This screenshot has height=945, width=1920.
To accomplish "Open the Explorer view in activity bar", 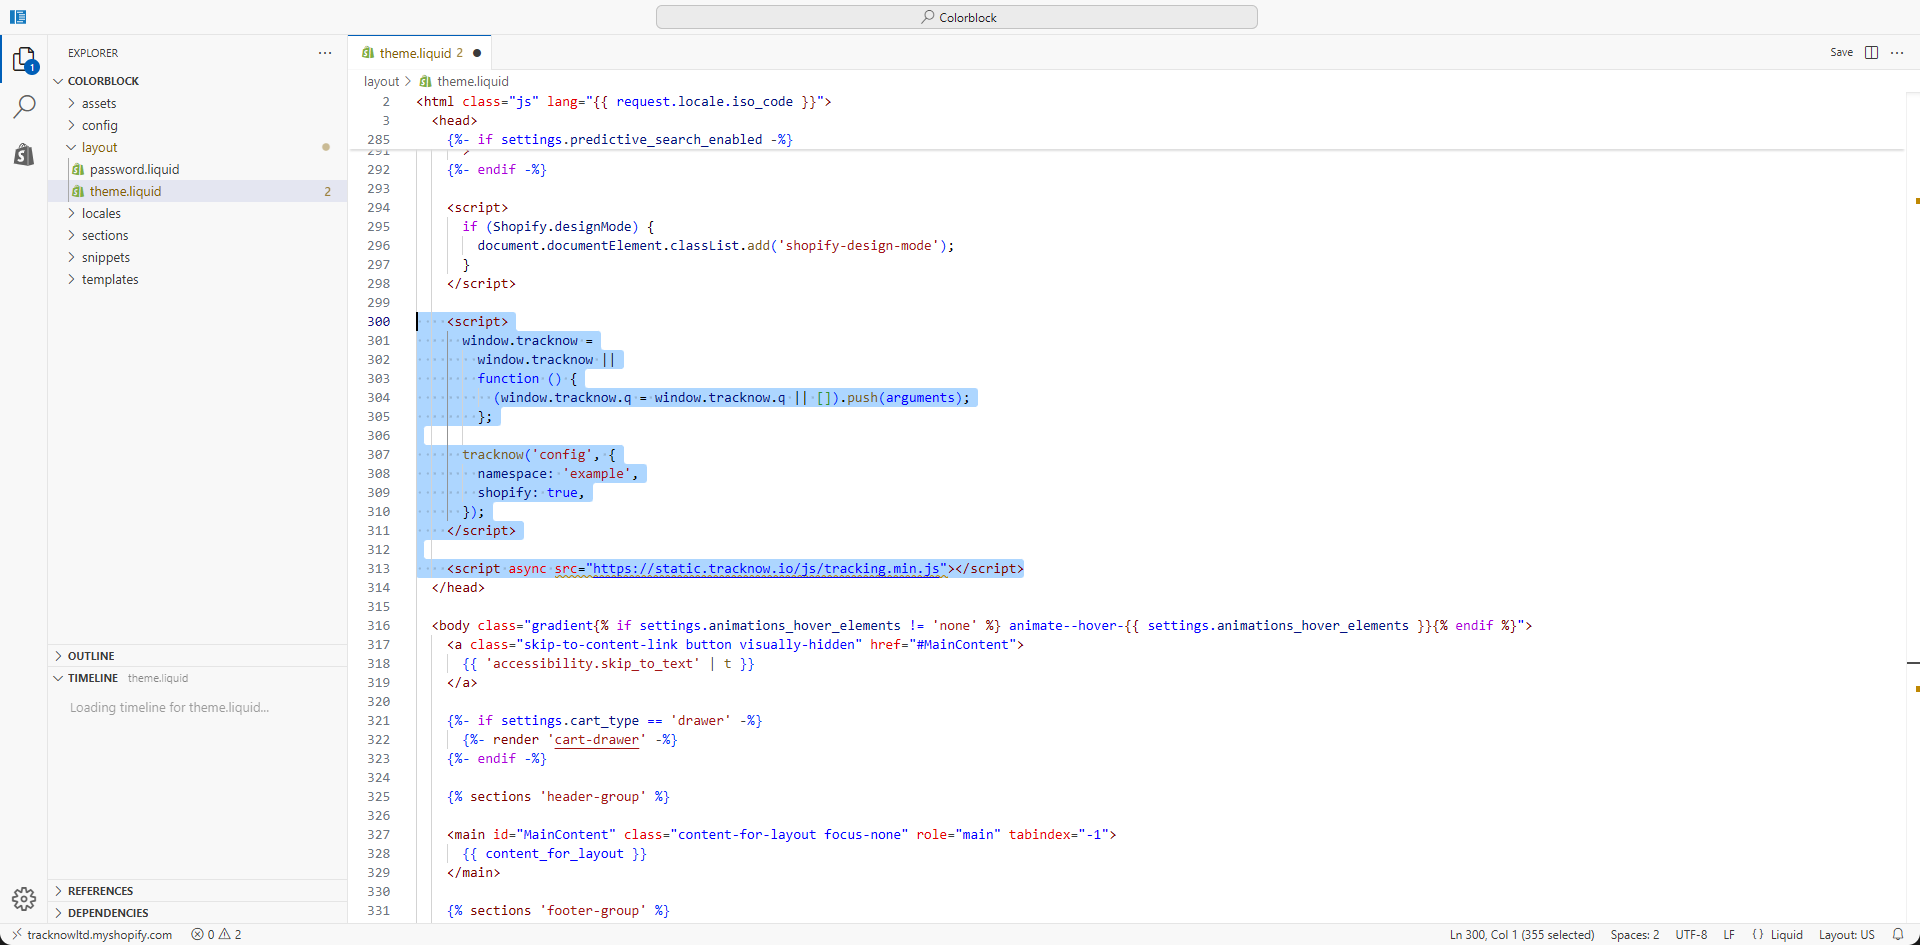I will (24, 60).
